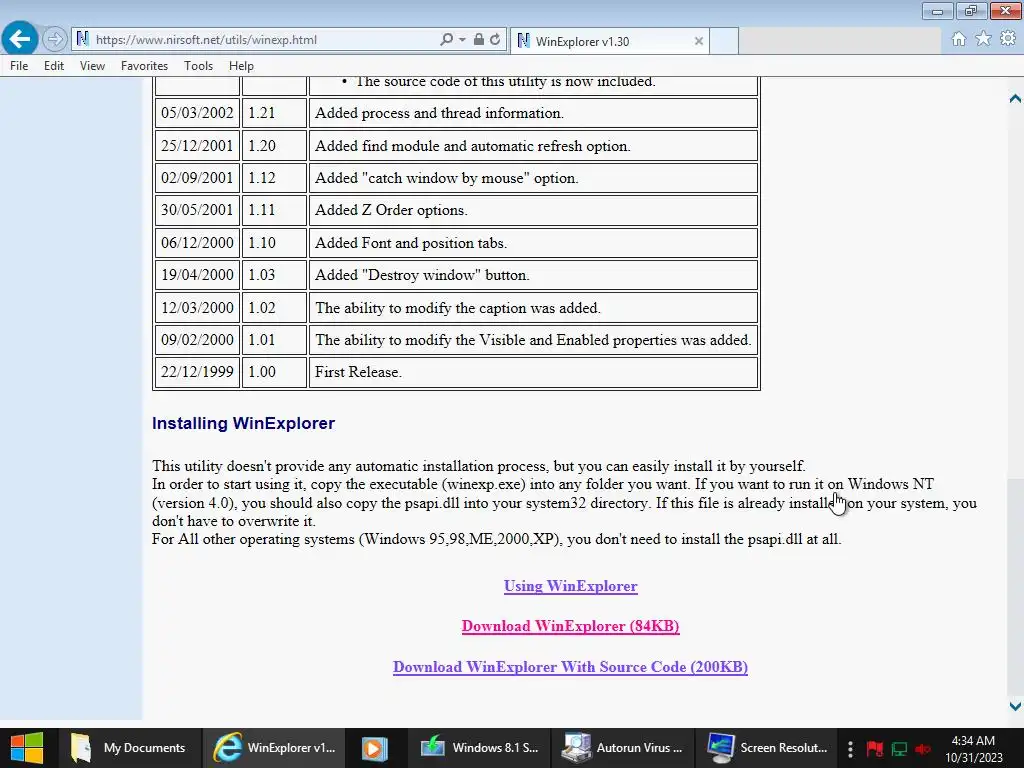
Task: Open the Tools gear icon
Action: click(1008, 39)
